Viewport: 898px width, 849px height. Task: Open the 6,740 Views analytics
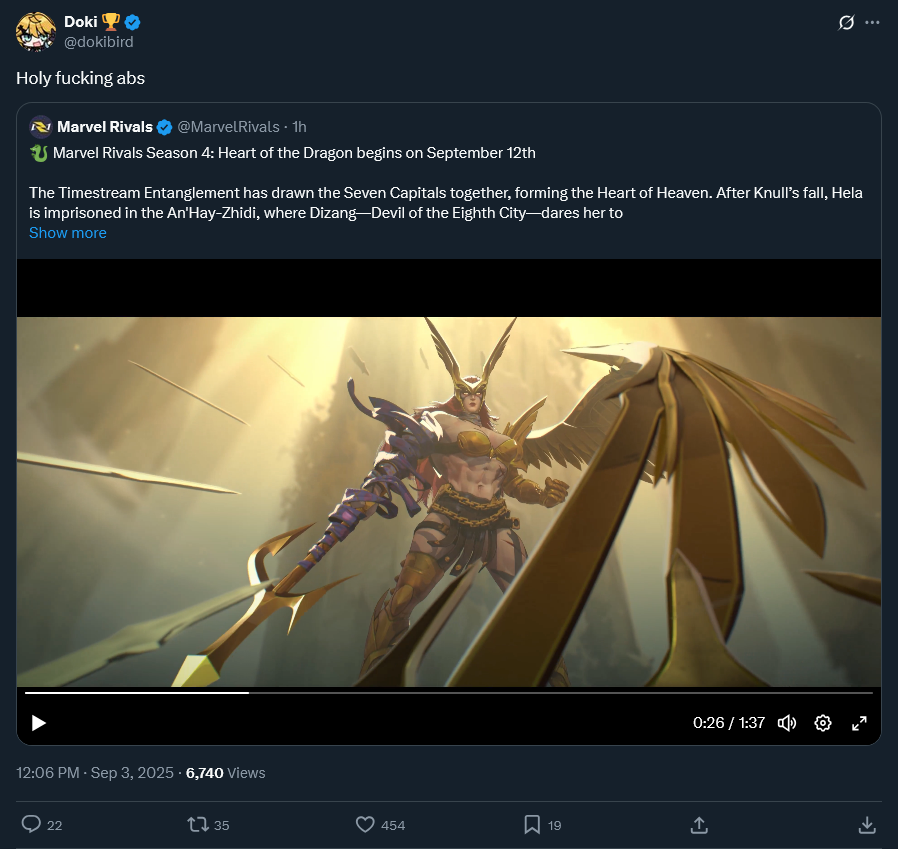[x=226, y=773]
